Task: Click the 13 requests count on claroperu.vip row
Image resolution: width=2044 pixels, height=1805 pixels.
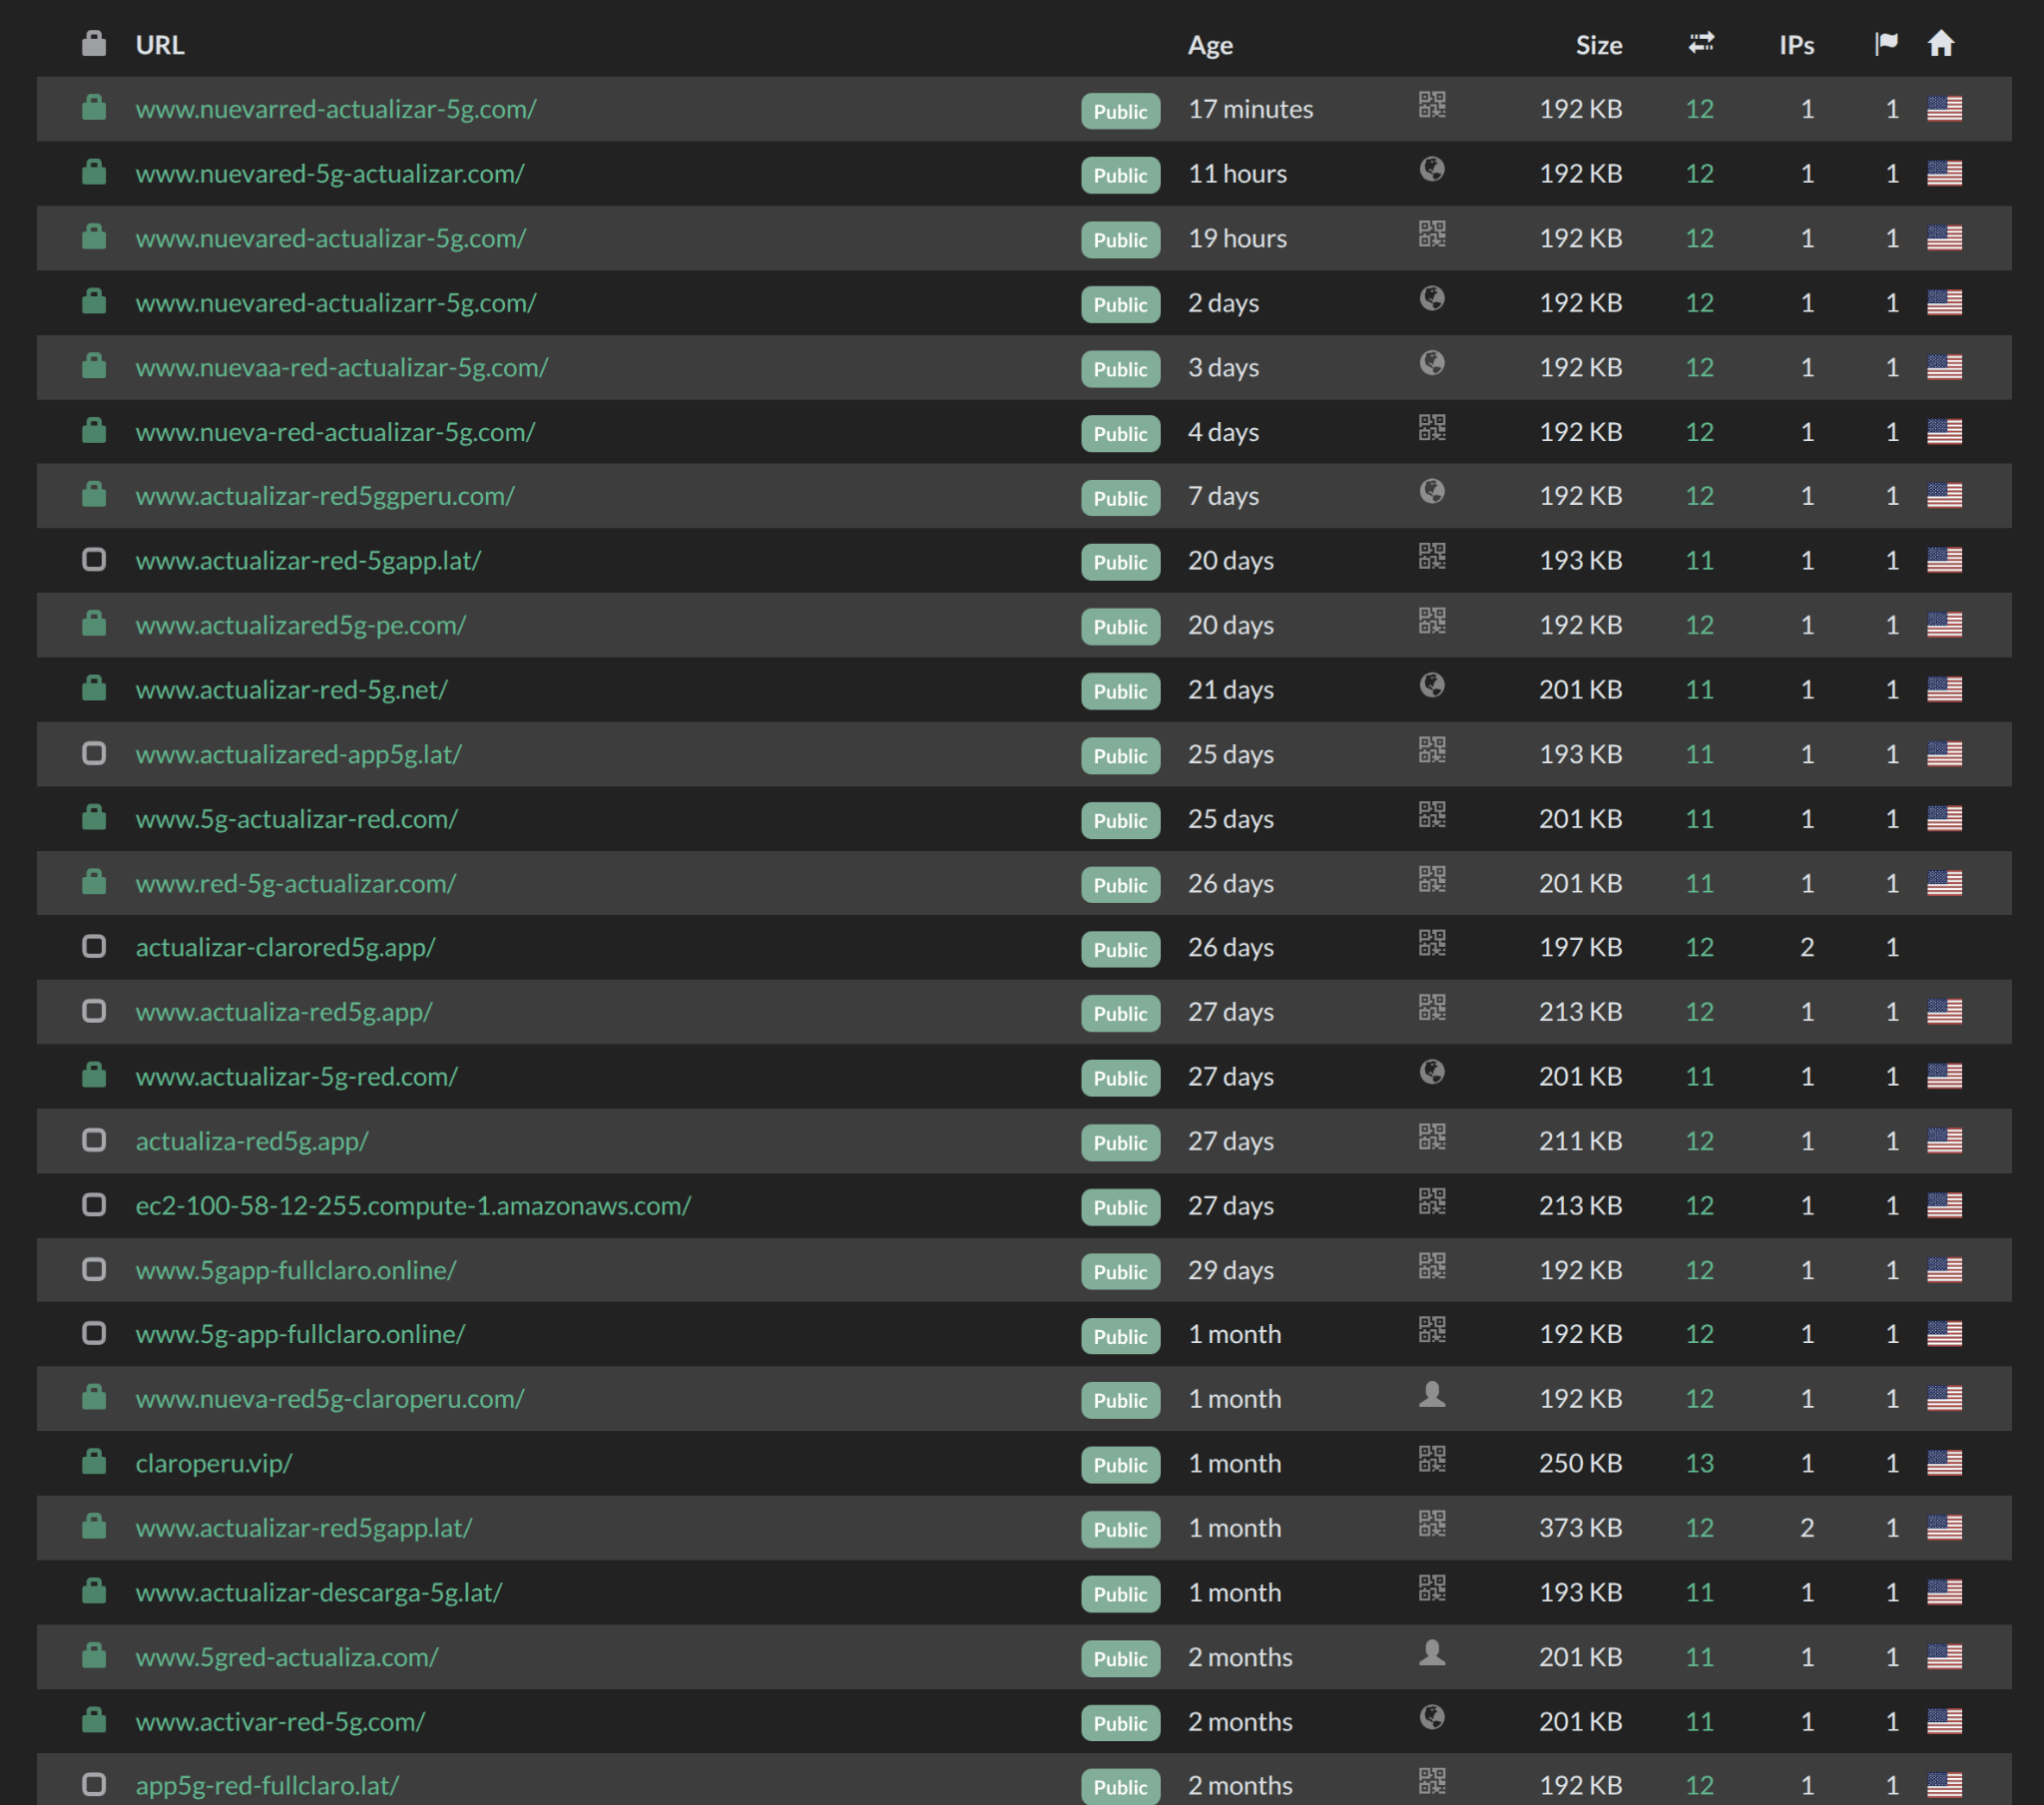Action: [x=1699, y=1463]
